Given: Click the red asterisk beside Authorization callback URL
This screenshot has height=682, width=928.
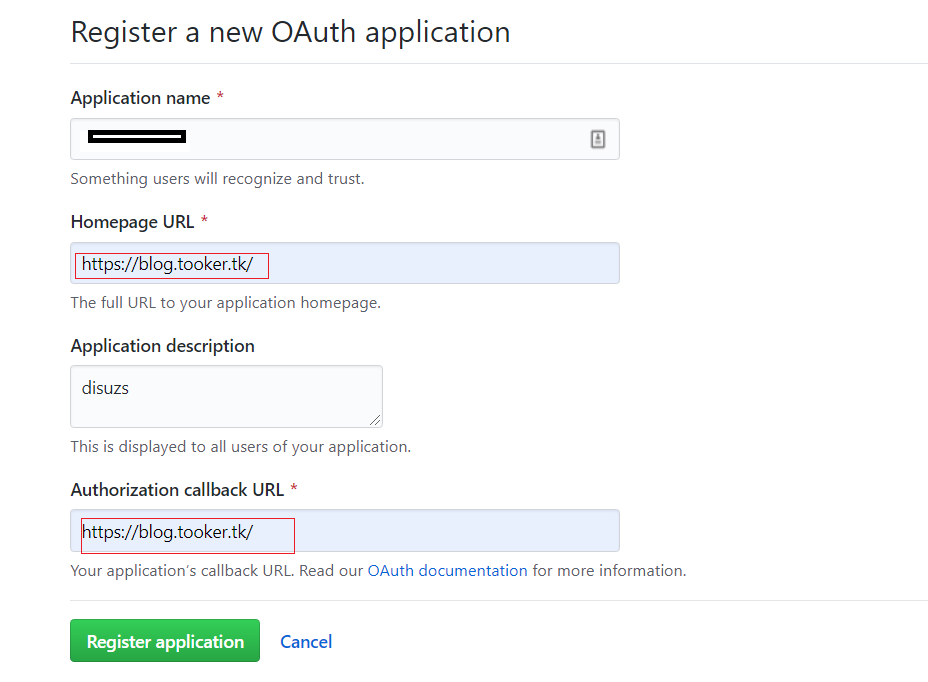Looking at the screenshot, I should coord(294,490).
